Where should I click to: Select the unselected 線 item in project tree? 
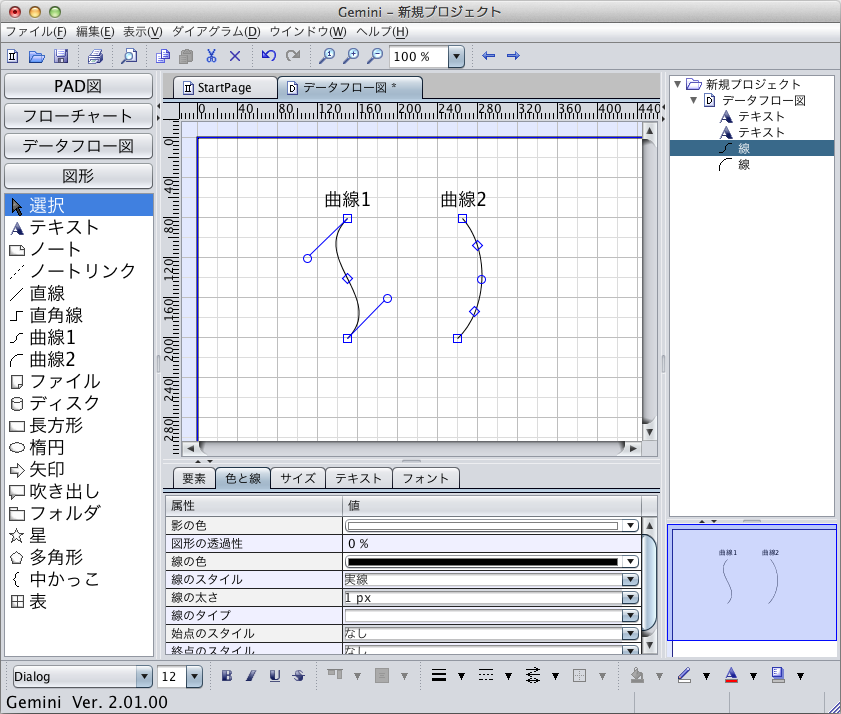(x=743, y=165)
